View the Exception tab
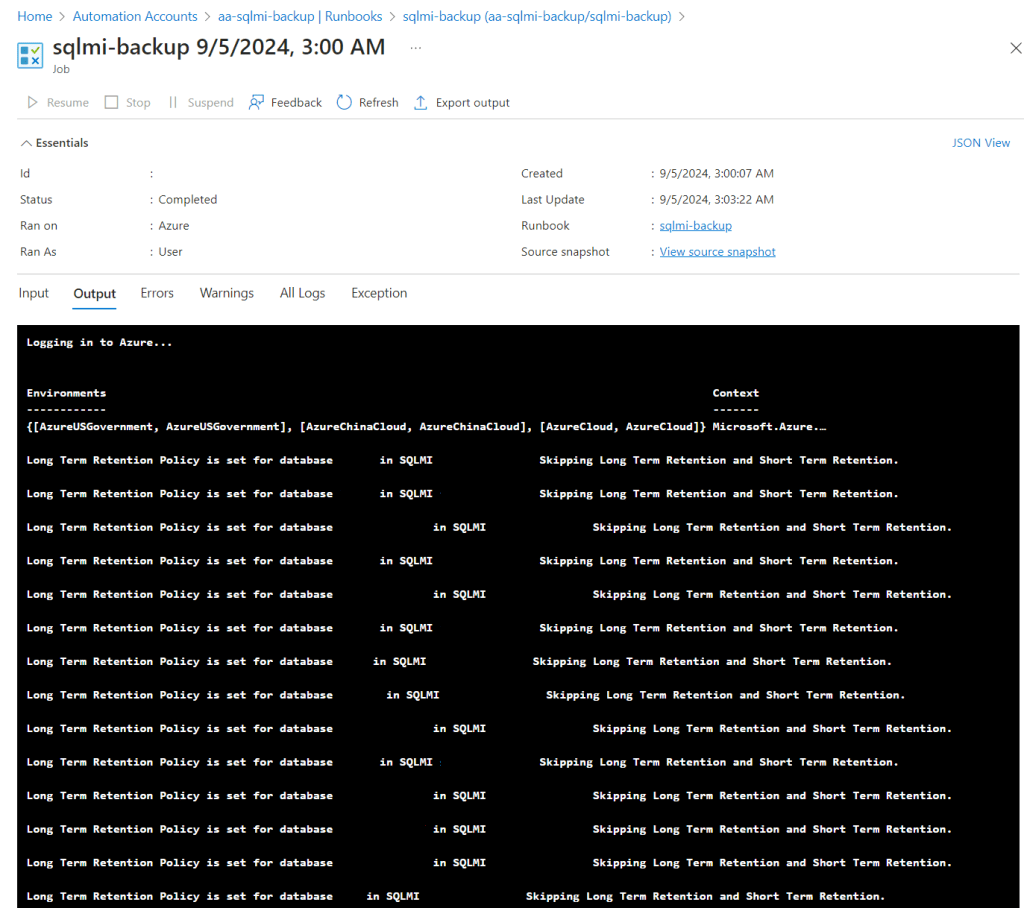The height and width of the screenshot is (908, 1024). tap(379, 293)
